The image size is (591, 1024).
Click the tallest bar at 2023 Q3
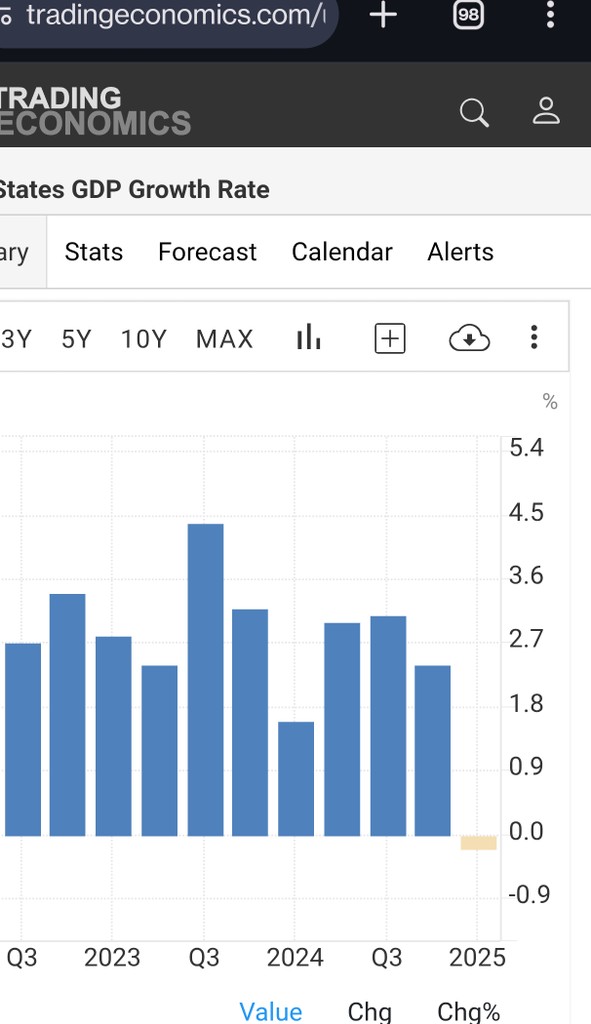pos(206,680)
